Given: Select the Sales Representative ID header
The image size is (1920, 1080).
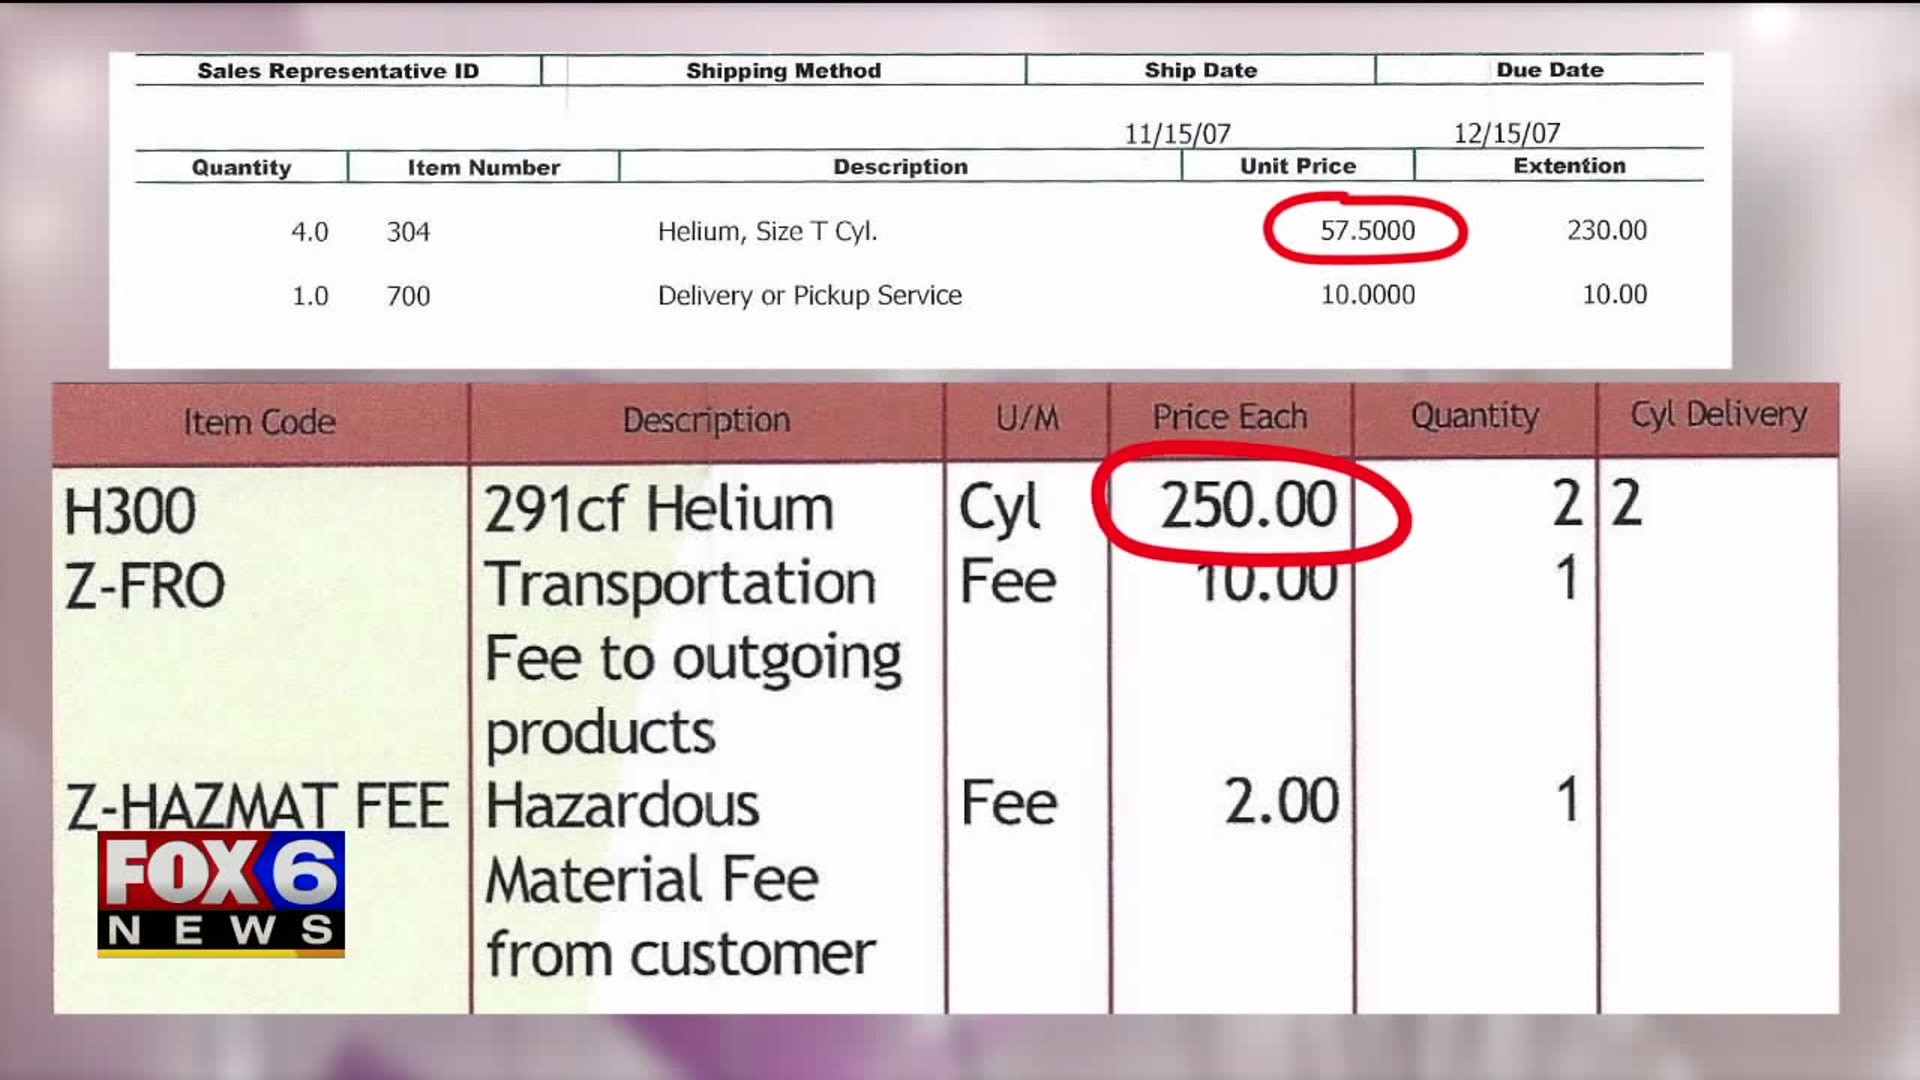Looking at the screenshot, I should click(338, 71).
